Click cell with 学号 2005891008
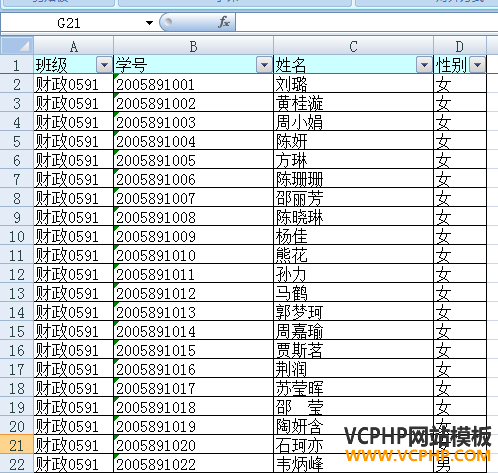 pos(193,217)
